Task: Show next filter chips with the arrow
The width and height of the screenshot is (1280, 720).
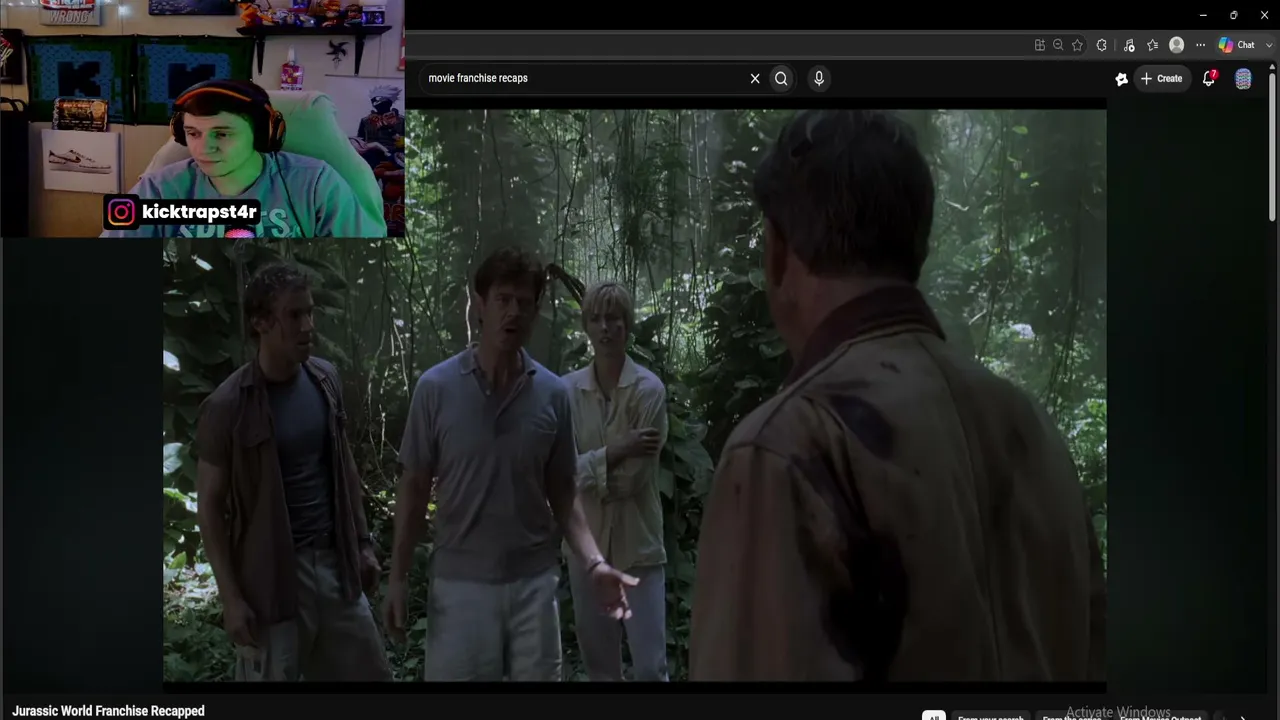Action: 1243,716
